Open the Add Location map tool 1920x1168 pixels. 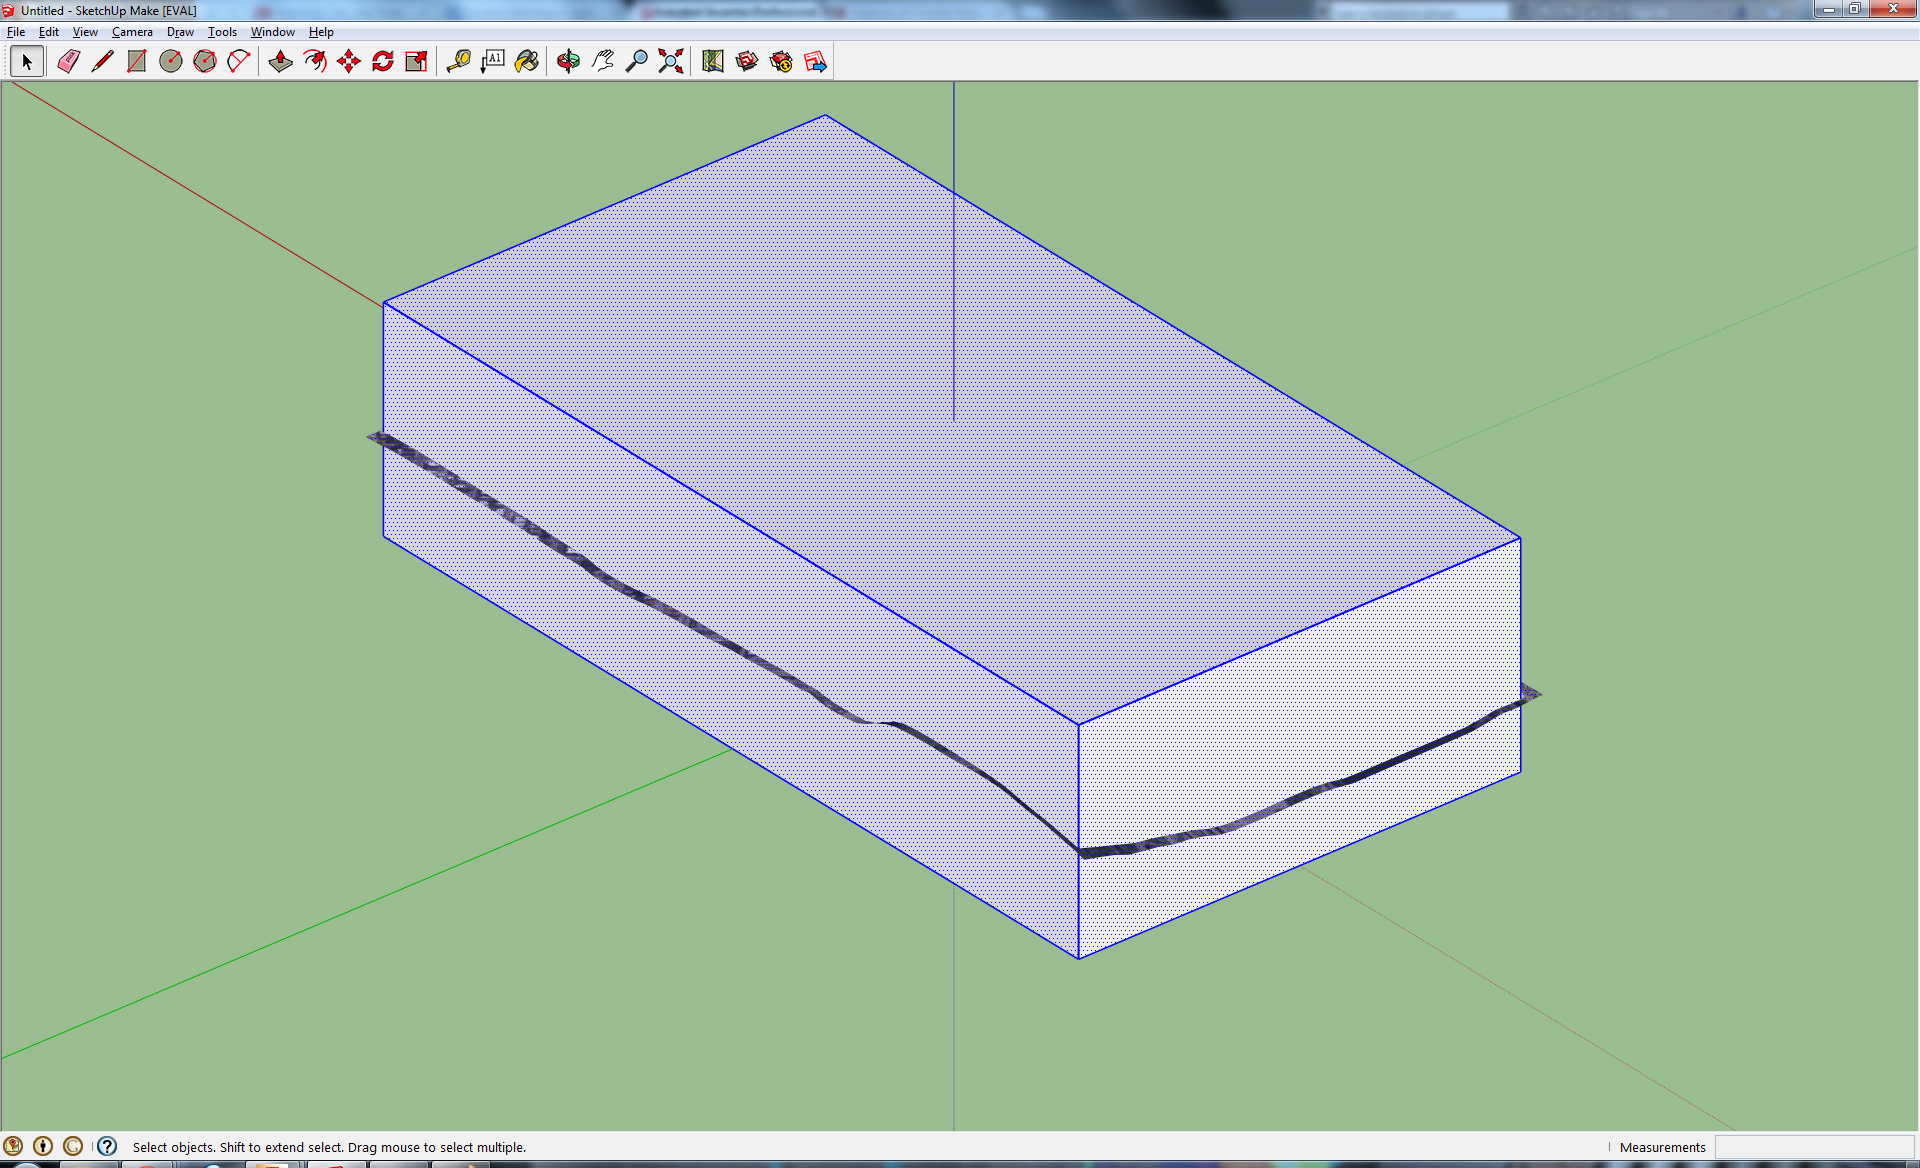point(713,62)
